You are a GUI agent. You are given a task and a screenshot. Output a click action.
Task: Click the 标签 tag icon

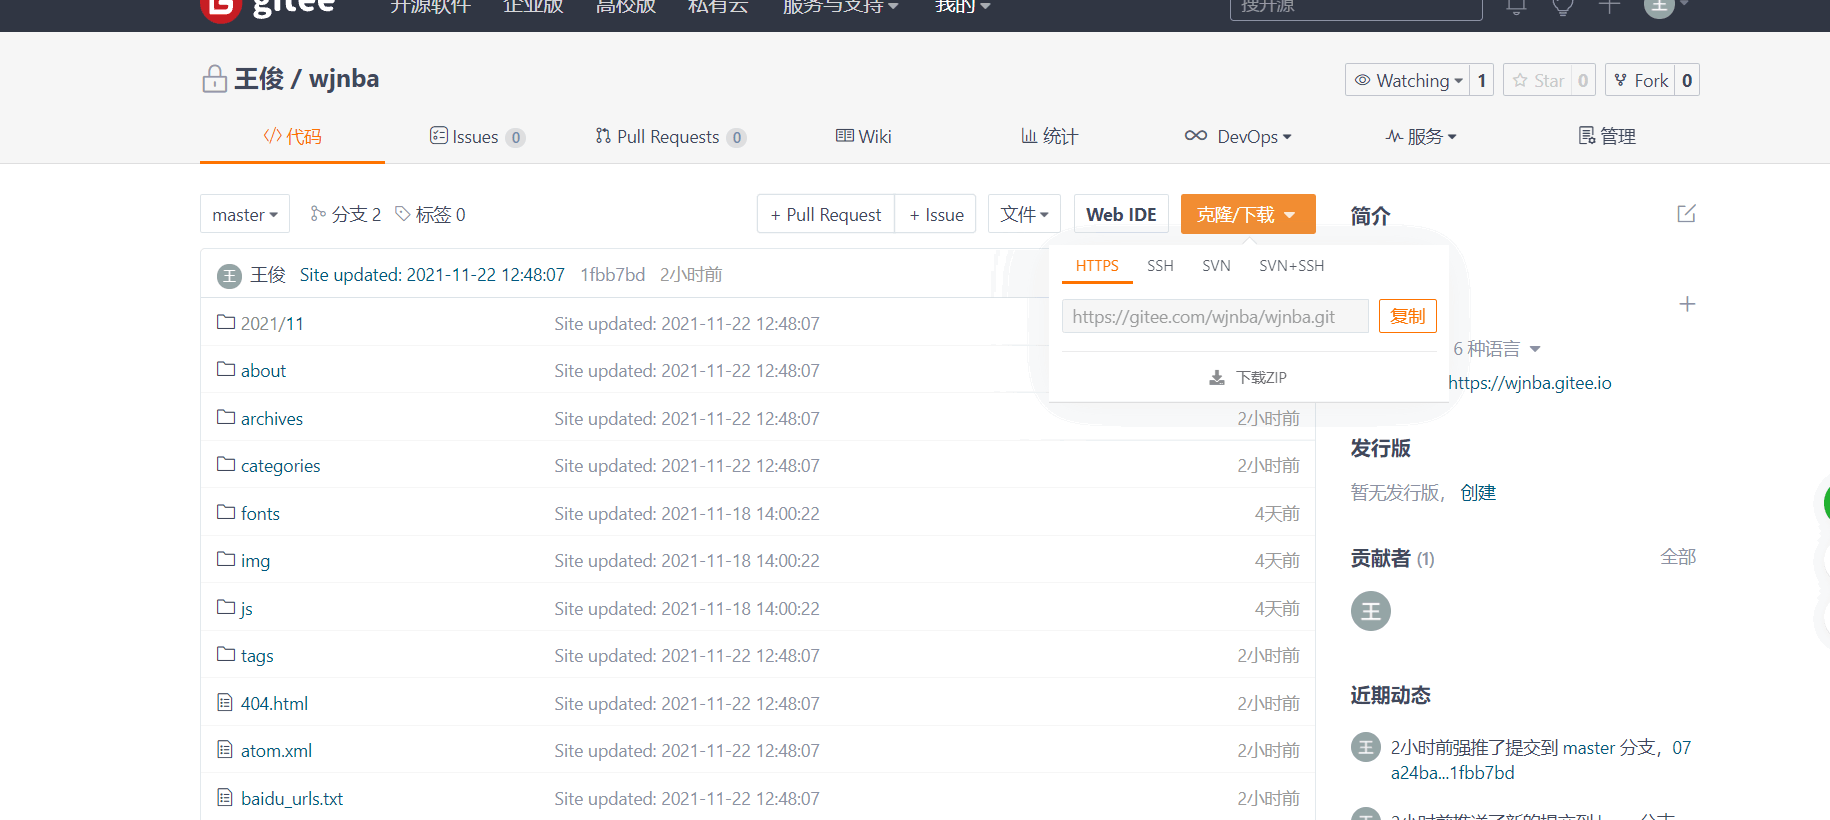click(x=403, y=214)
